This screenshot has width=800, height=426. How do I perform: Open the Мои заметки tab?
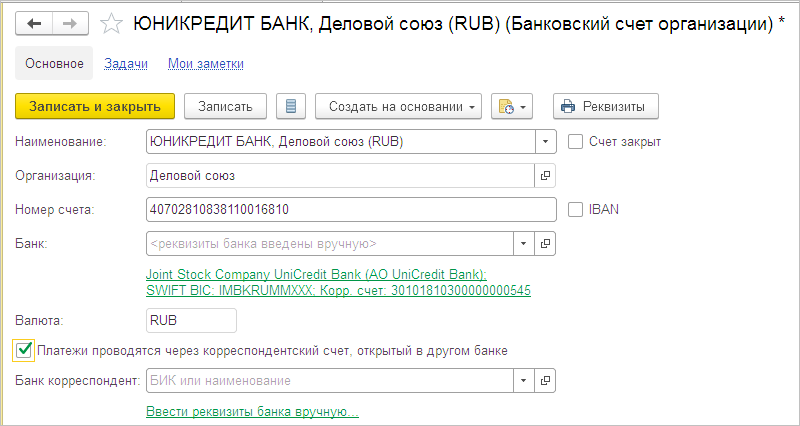click(206, 64)
